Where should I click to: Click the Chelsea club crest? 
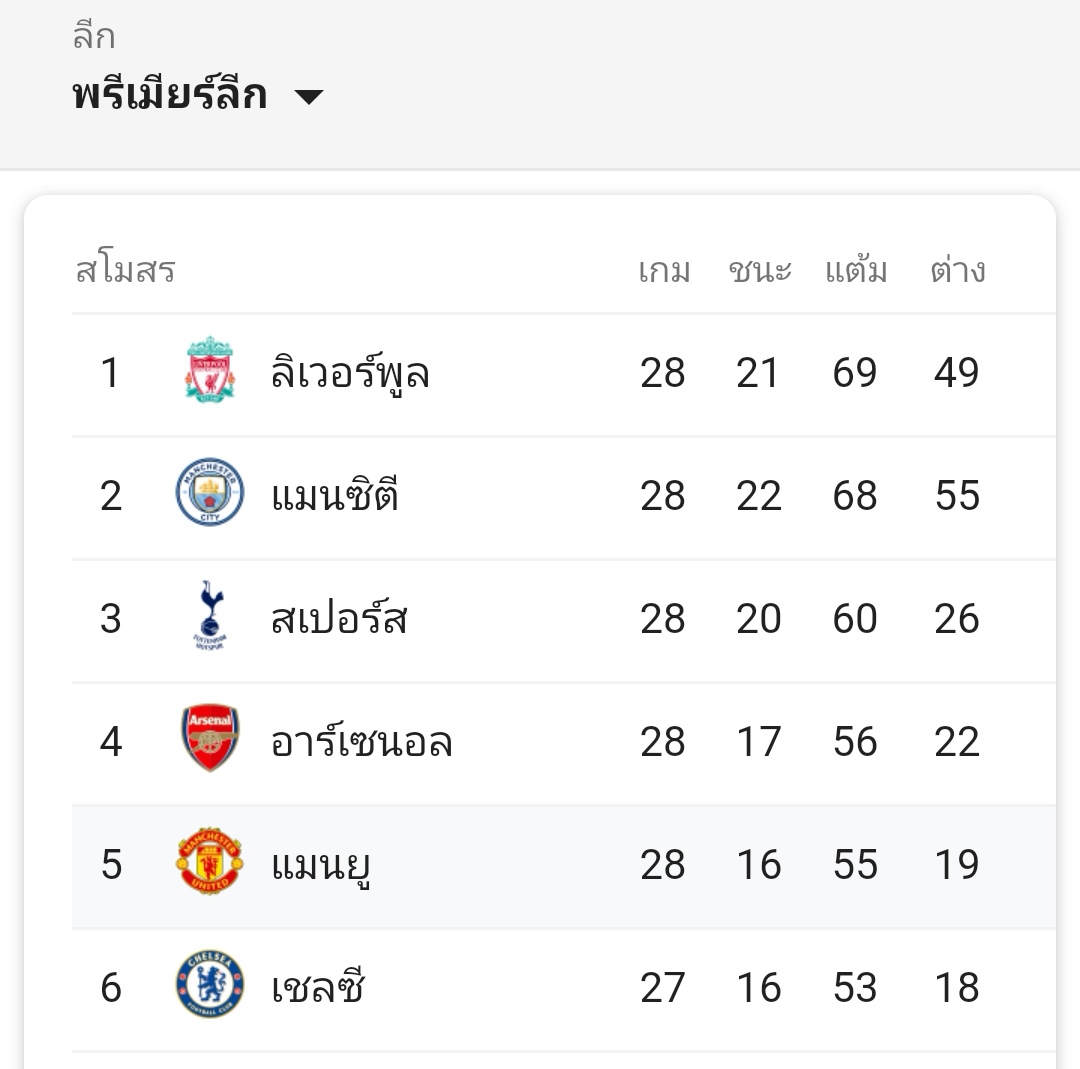point(210,986)
